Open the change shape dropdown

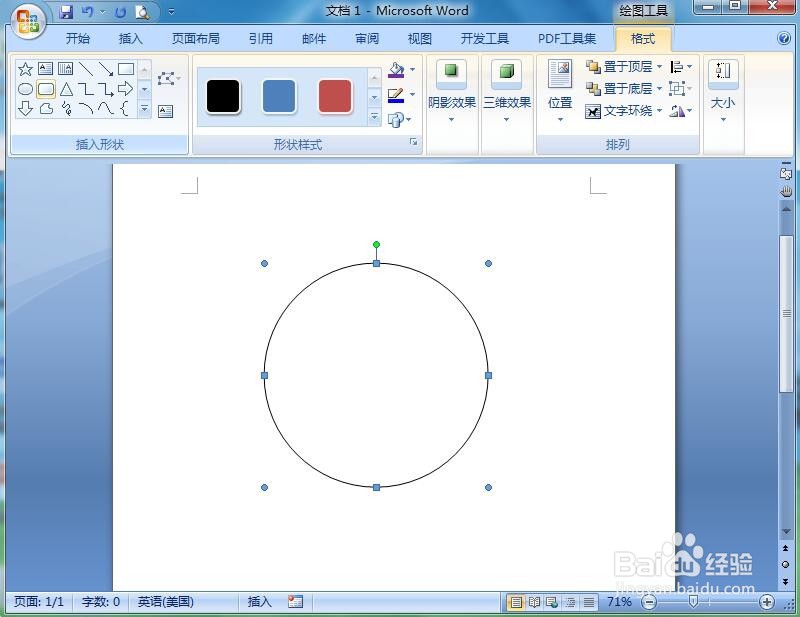point(399,120)
